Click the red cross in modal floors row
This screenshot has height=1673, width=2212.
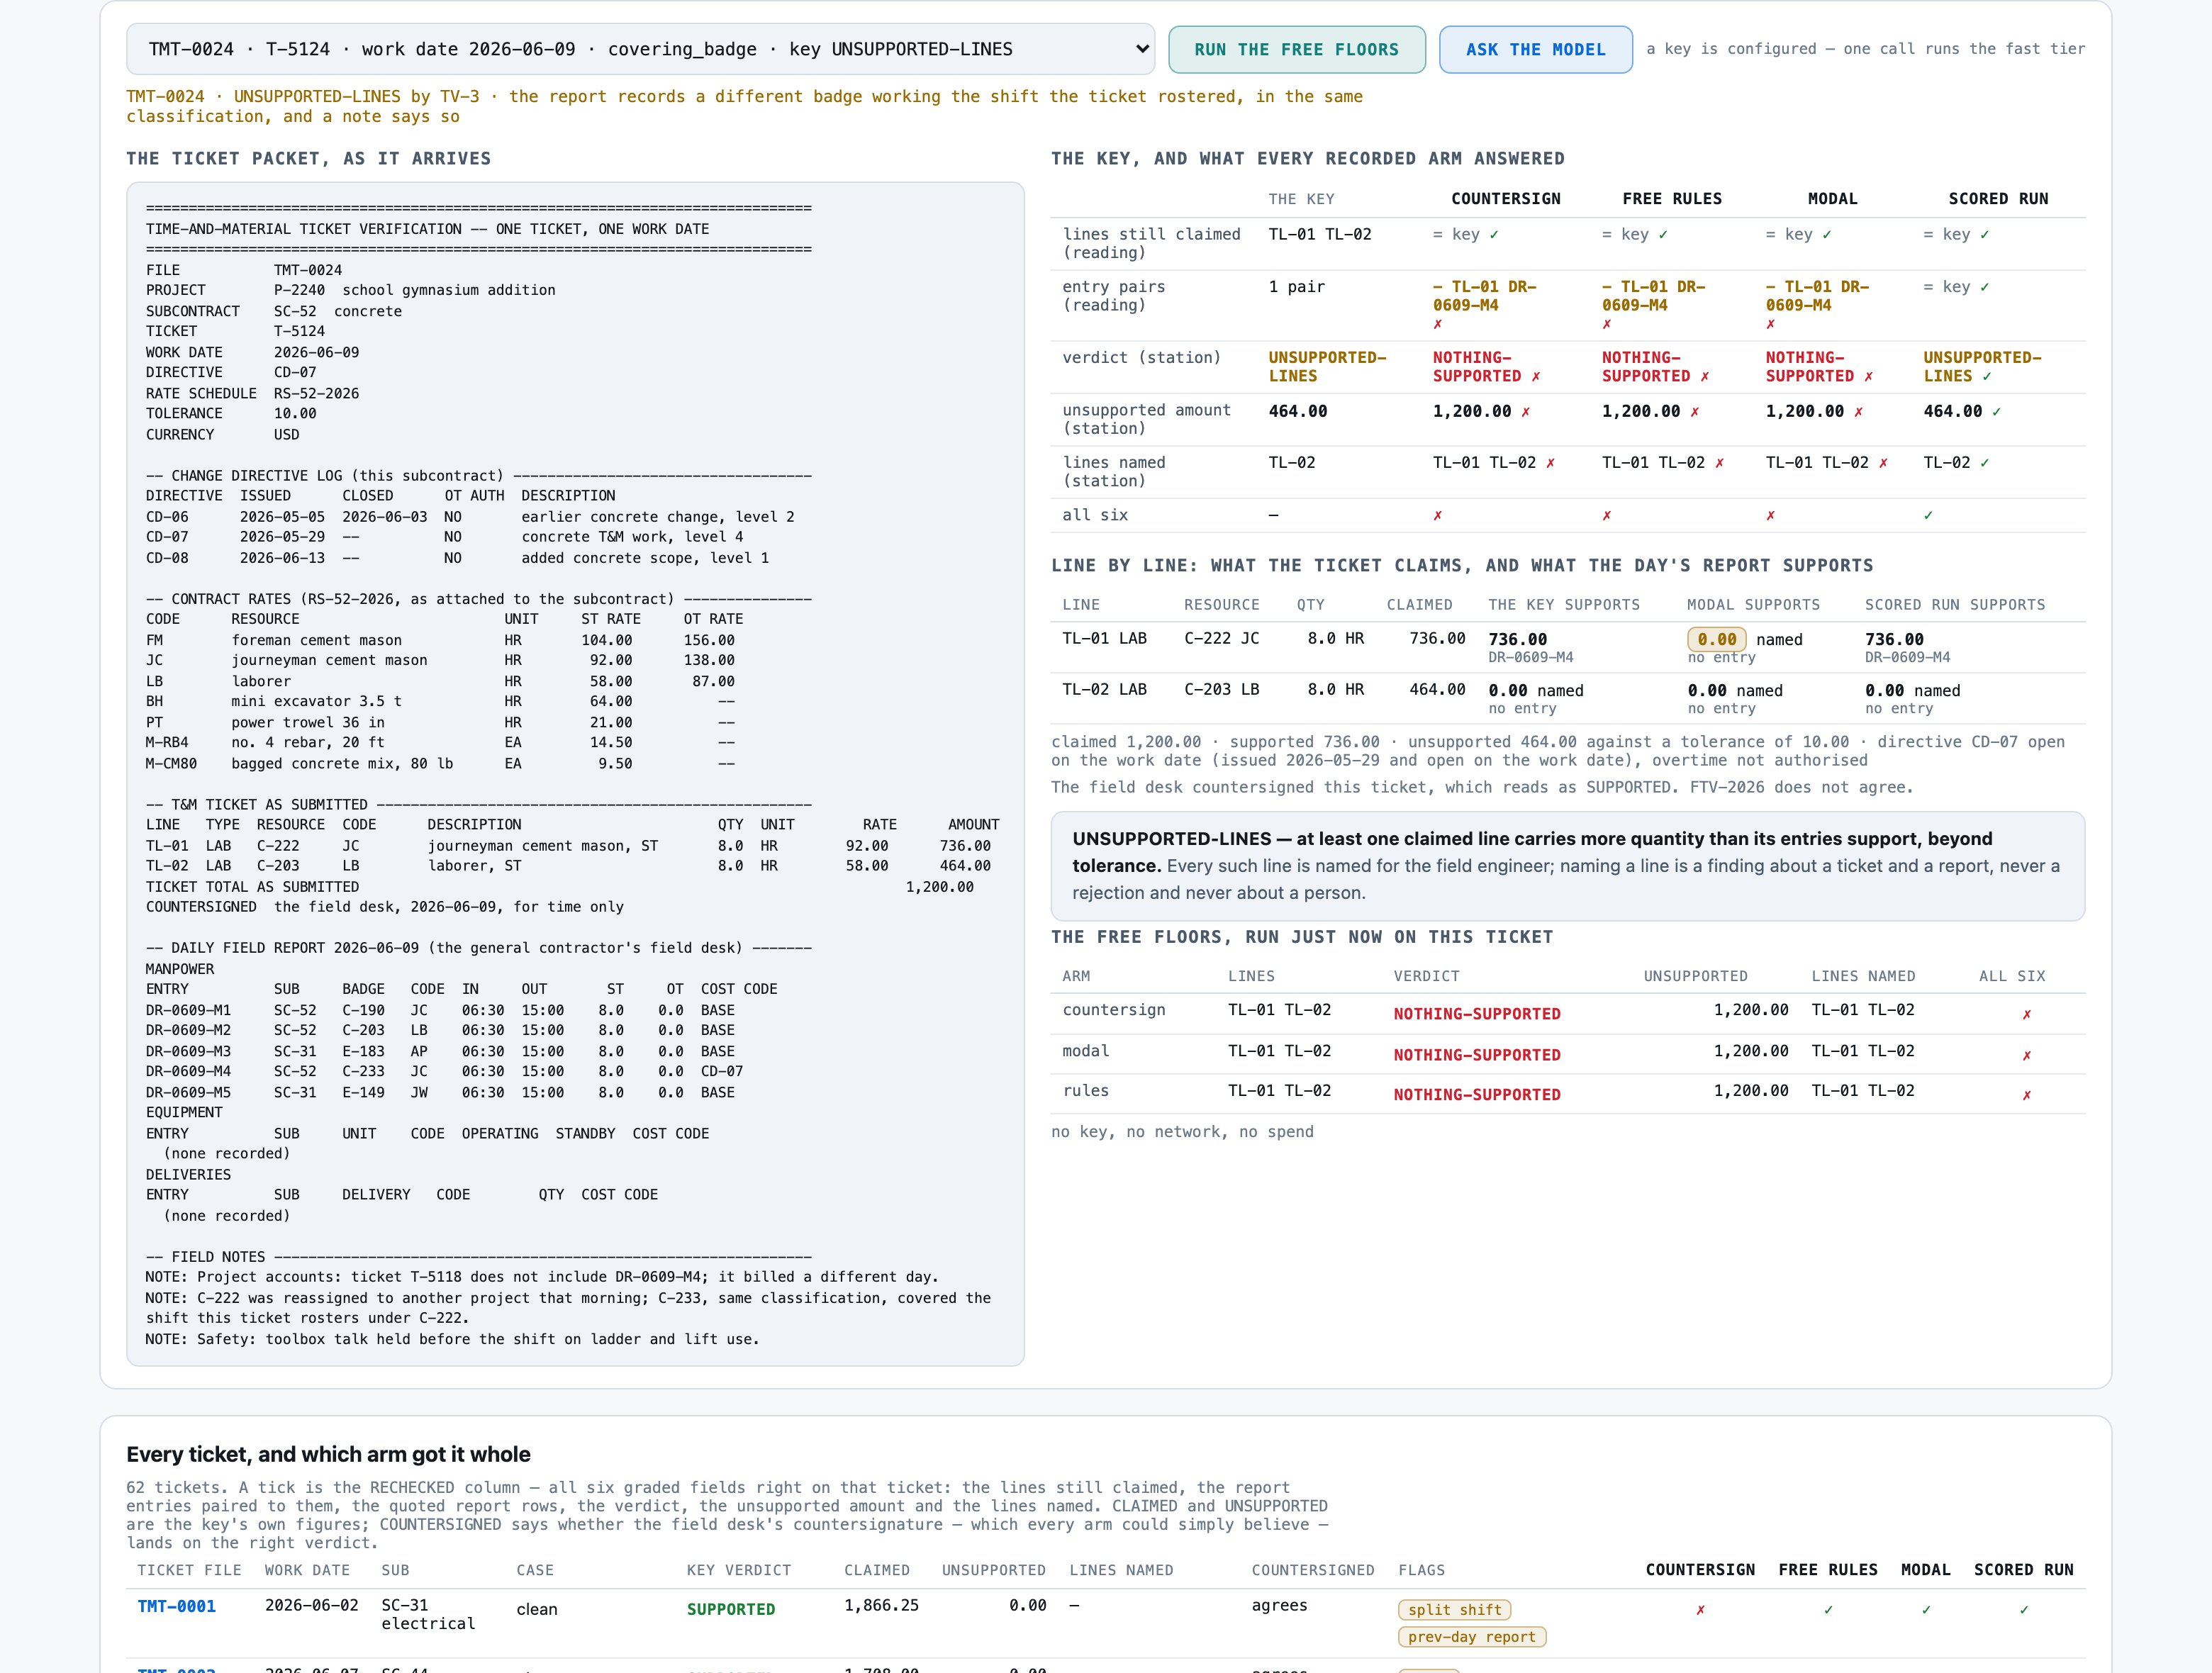(2026, 1055)
